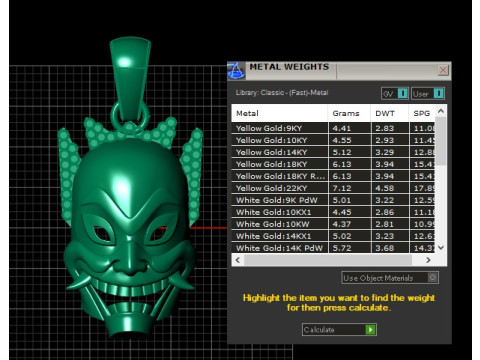Image resolution: width=480 pixels, height=360 pixels.
Task: Select the Yellow Gold:14KY row
Action: point(333,152)
